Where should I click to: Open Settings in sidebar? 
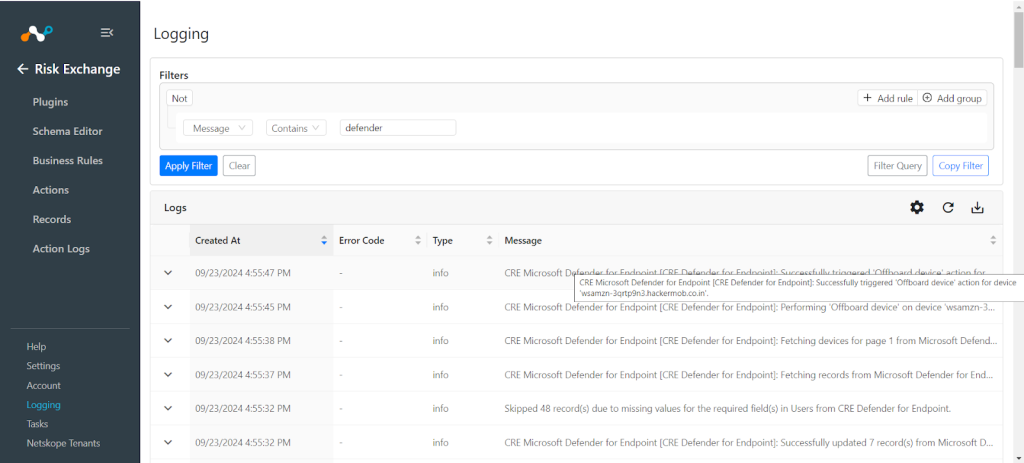[x=43, y=366]
